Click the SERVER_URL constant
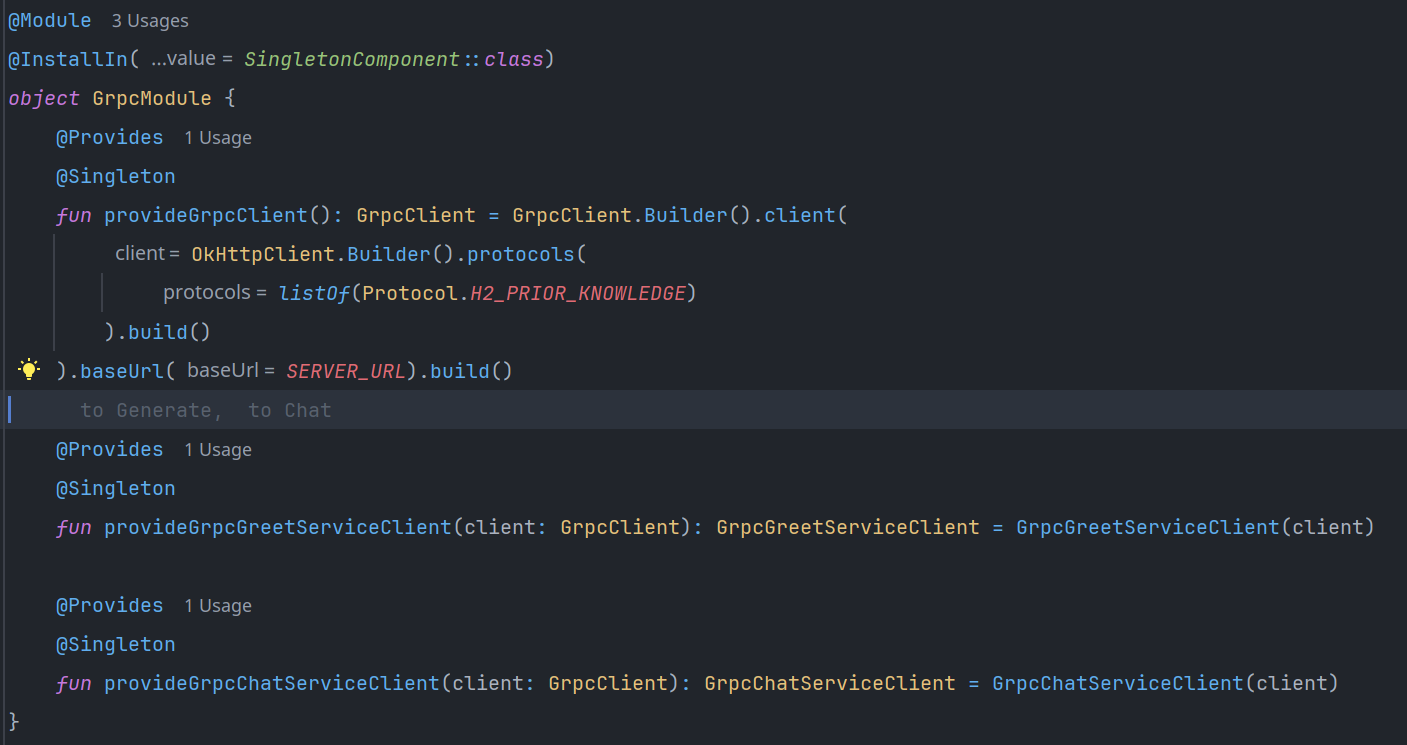 pyautogui.click(x=345, y=372)
